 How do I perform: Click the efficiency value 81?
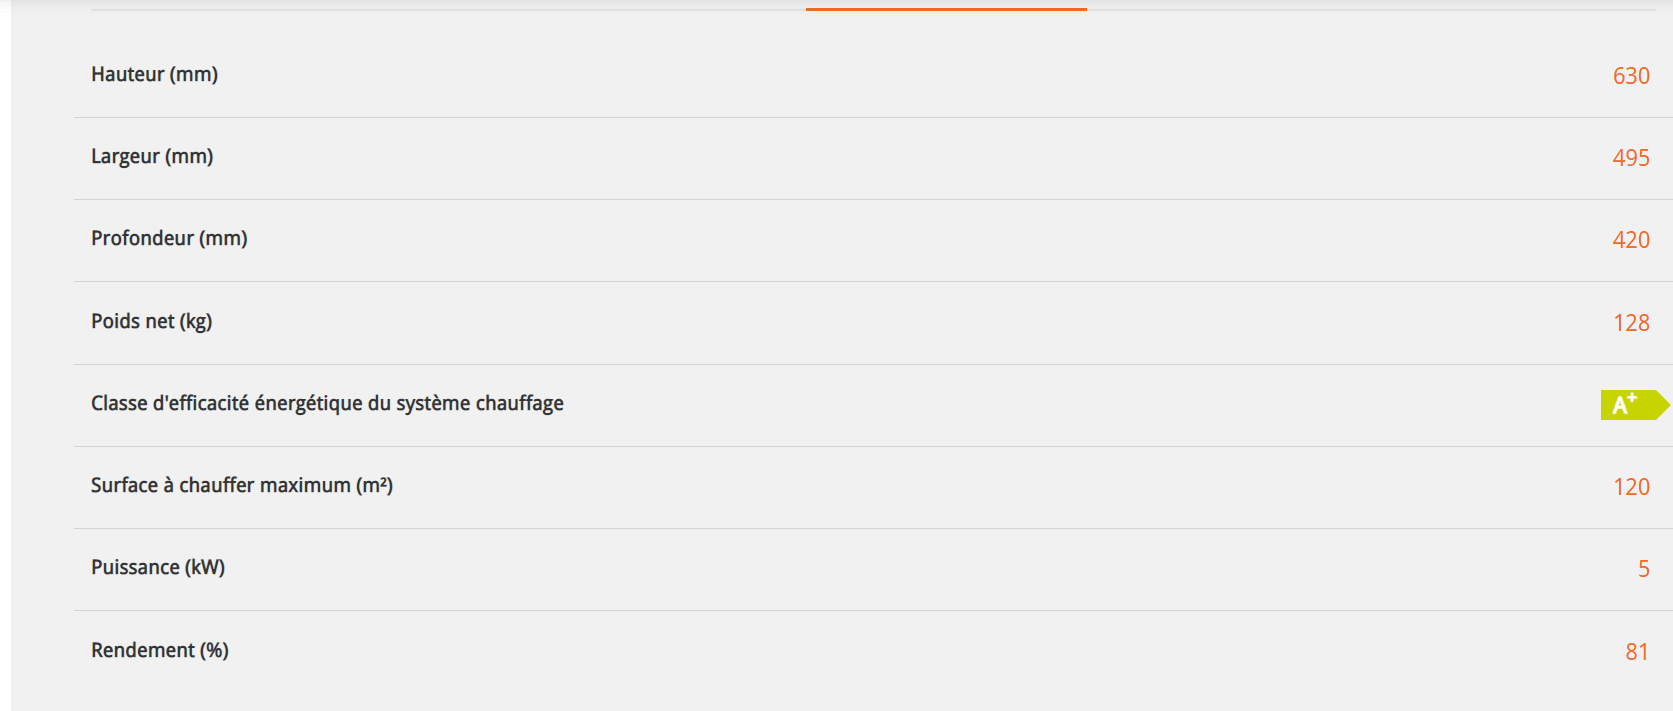pos(1637,652)
